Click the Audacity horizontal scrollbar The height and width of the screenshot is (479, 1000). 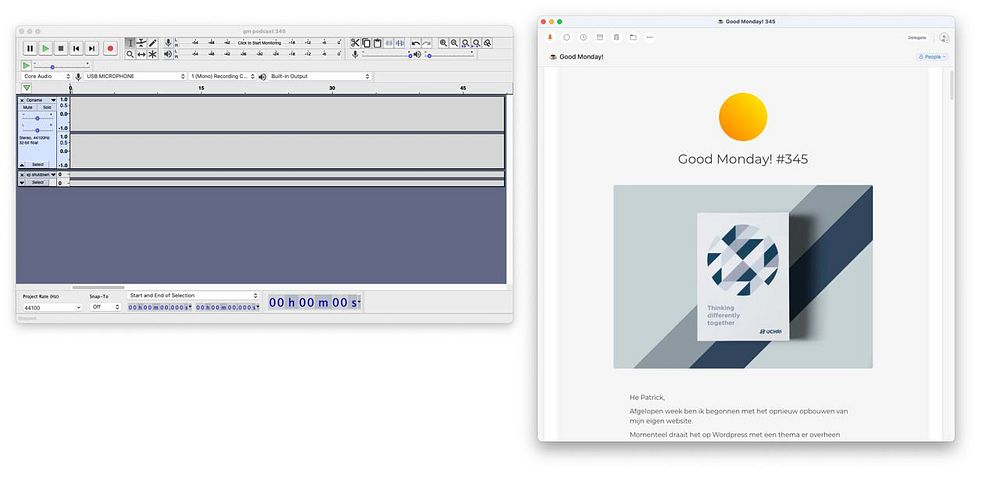(x=98, y=288)
